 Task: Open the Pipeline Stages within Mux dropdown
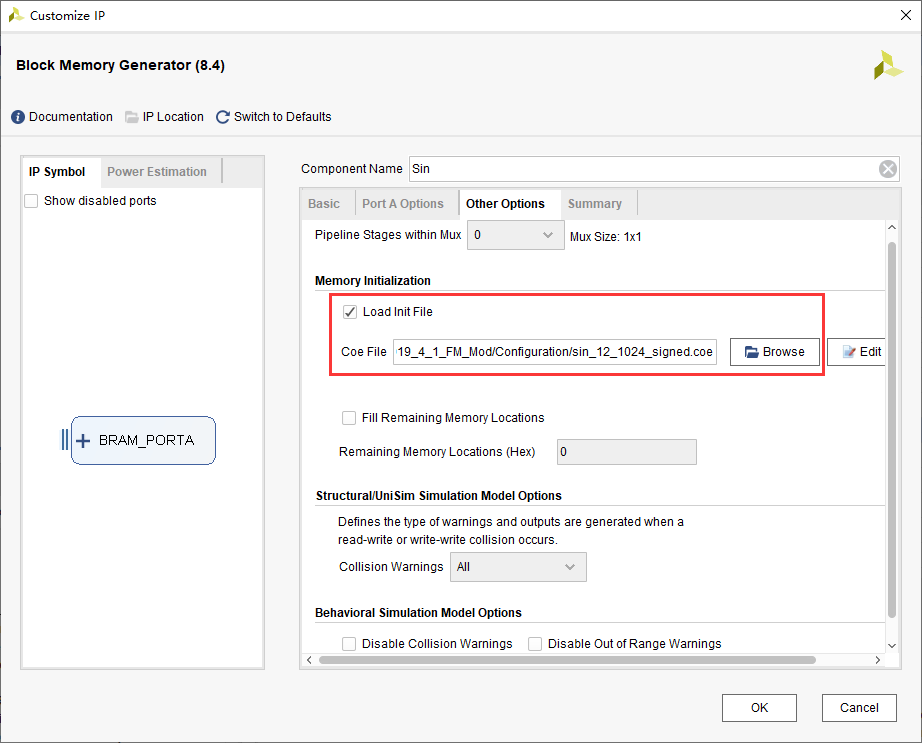(515, 235)
